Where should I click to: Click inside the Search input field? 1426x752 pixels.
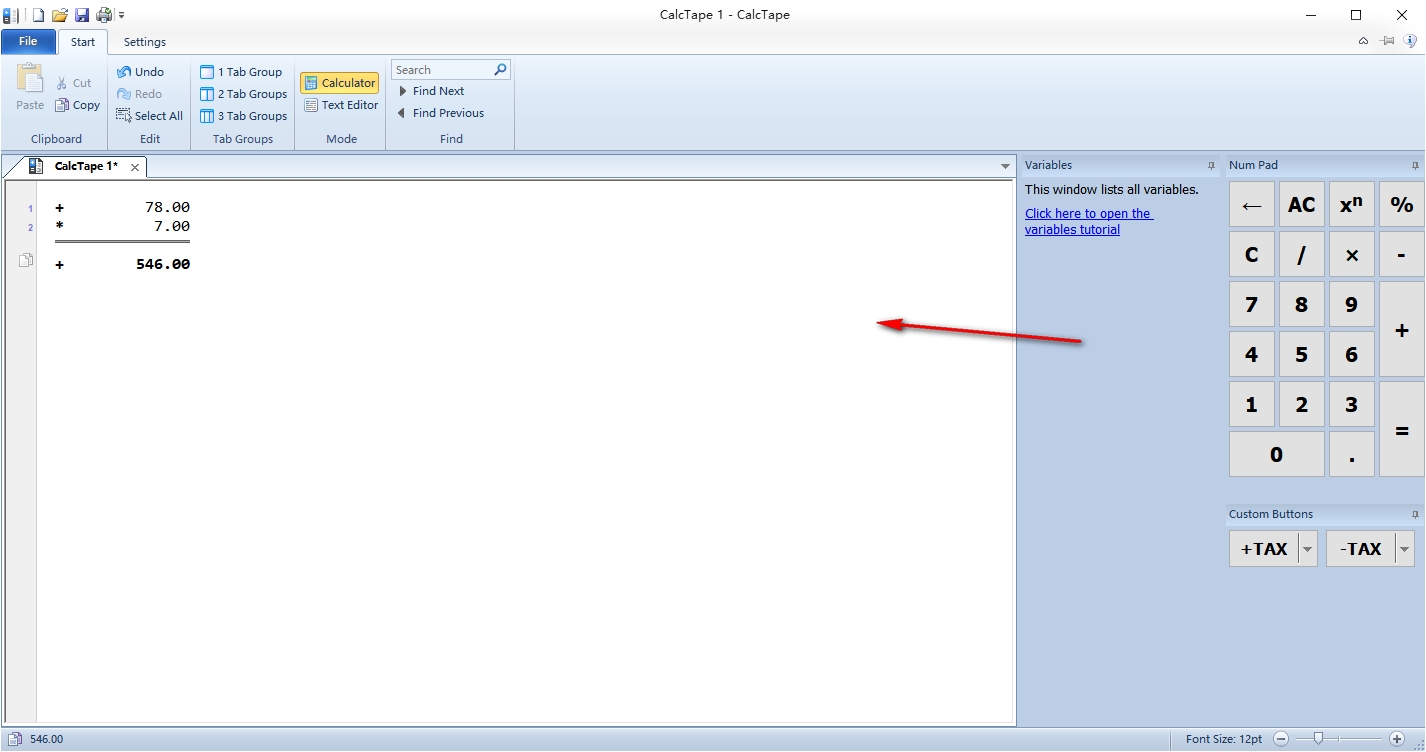coord(440,70)
